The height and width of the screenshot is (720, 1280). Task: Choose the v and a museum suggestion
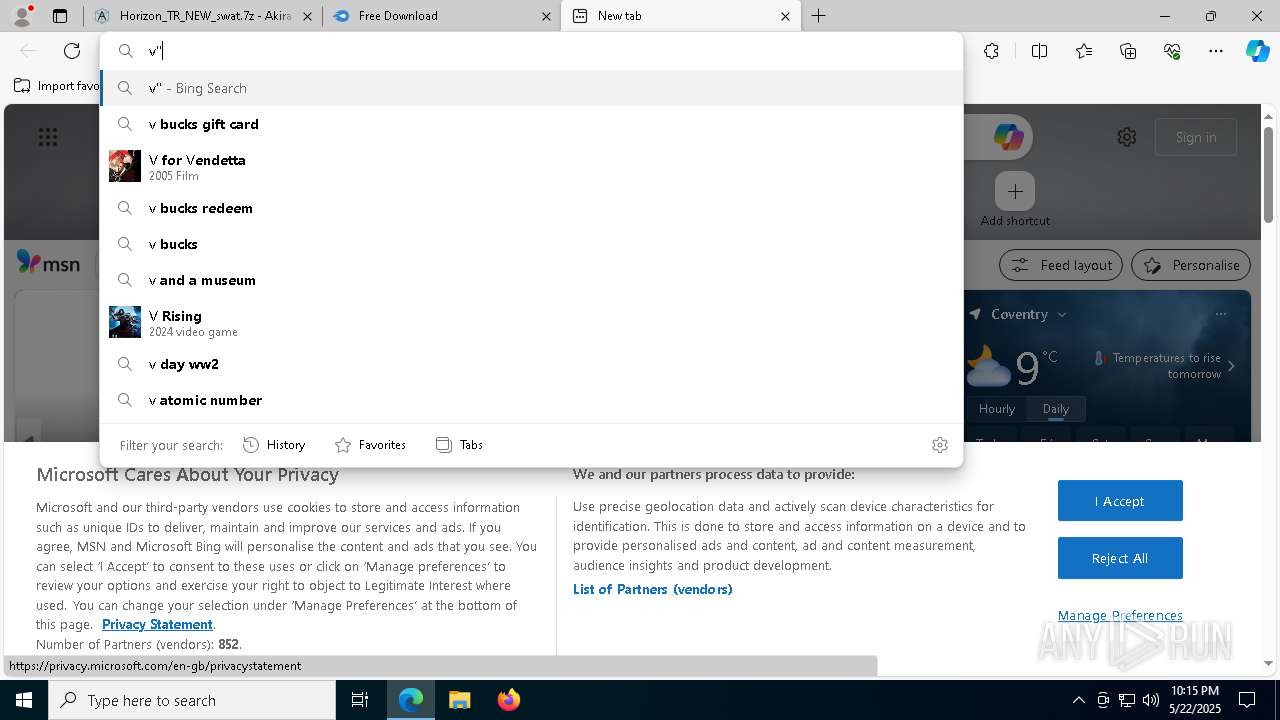531,280
